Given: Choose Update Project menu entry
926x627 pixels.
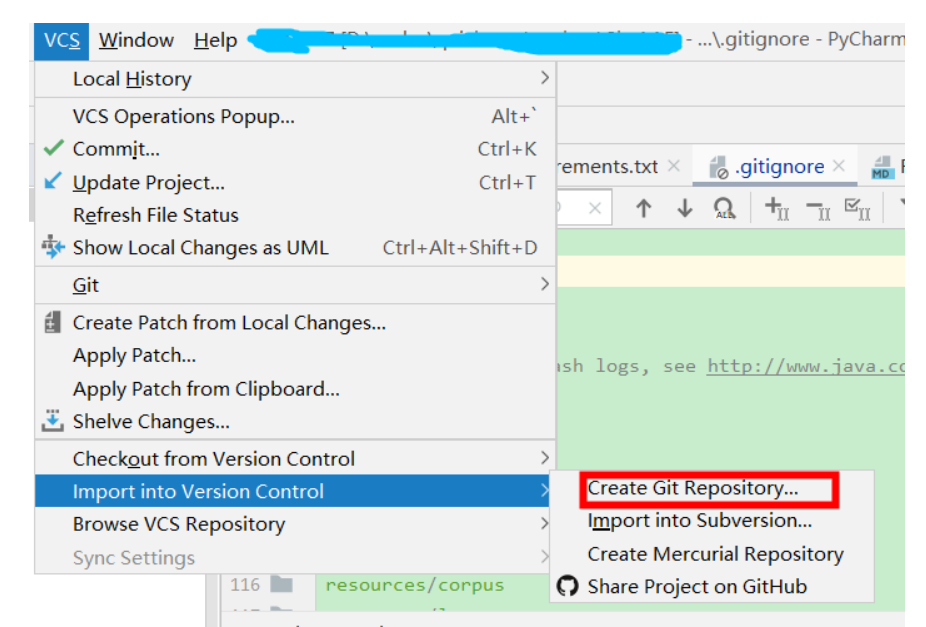Looking at the screenshot, I should tap(295, 183).
